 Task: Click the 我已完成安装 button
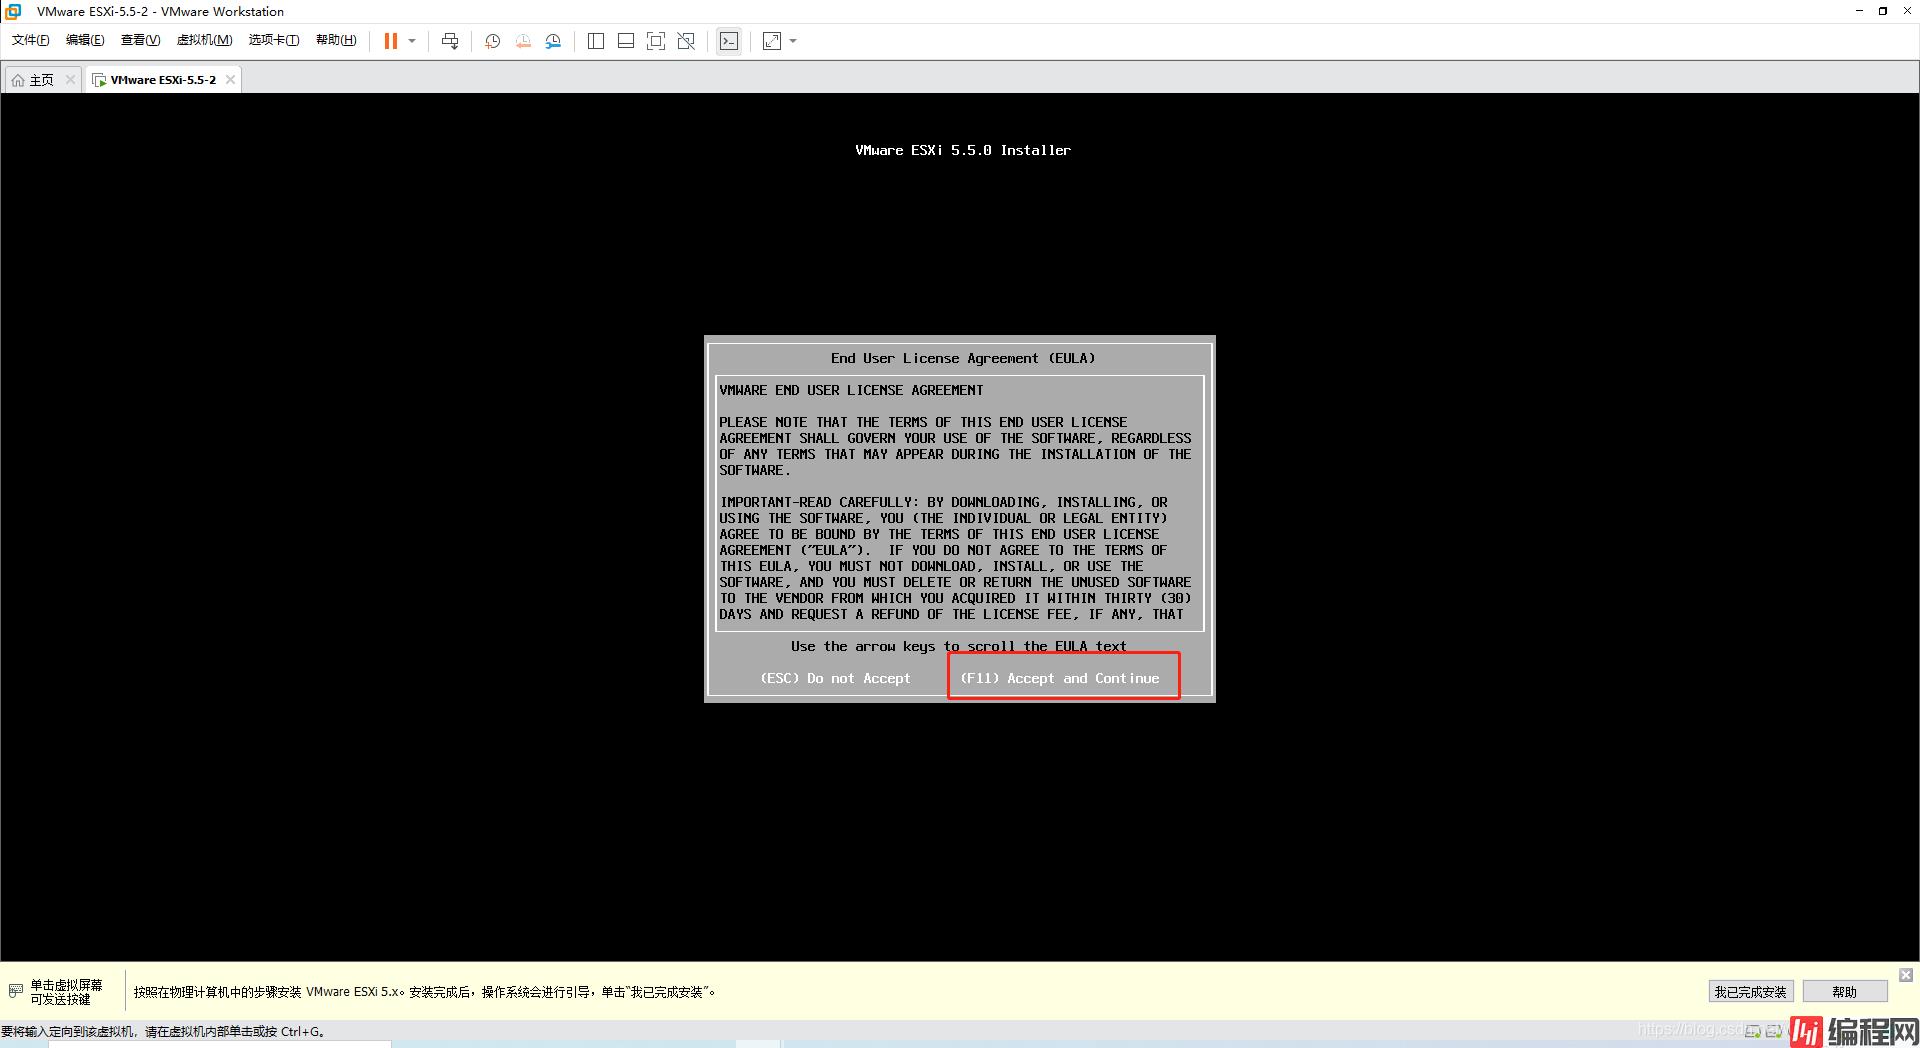[1750, 992]
